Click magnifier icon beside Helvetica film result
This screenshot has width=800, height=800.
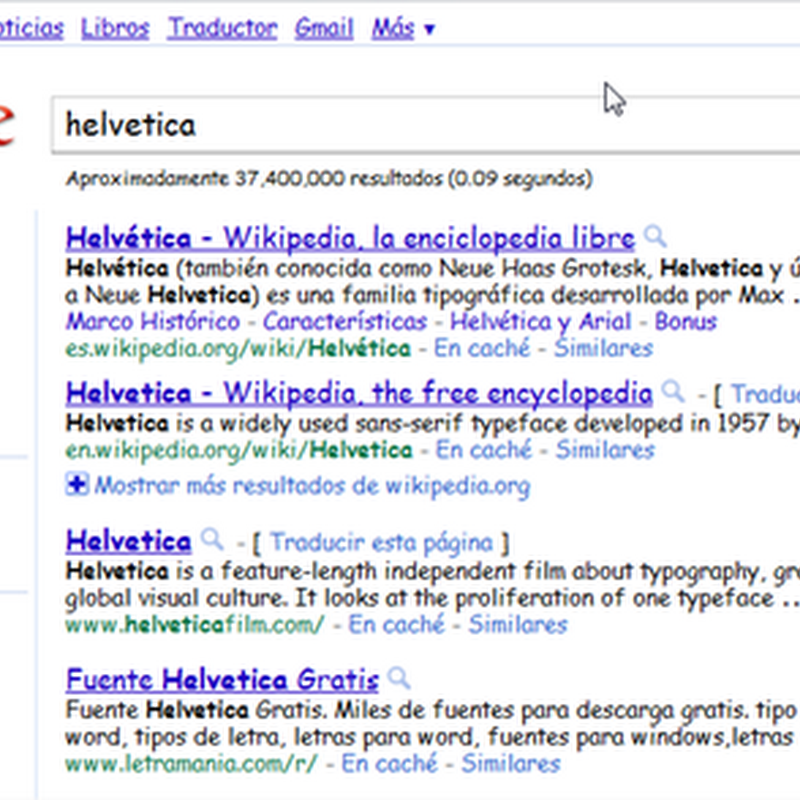point(211,540)
